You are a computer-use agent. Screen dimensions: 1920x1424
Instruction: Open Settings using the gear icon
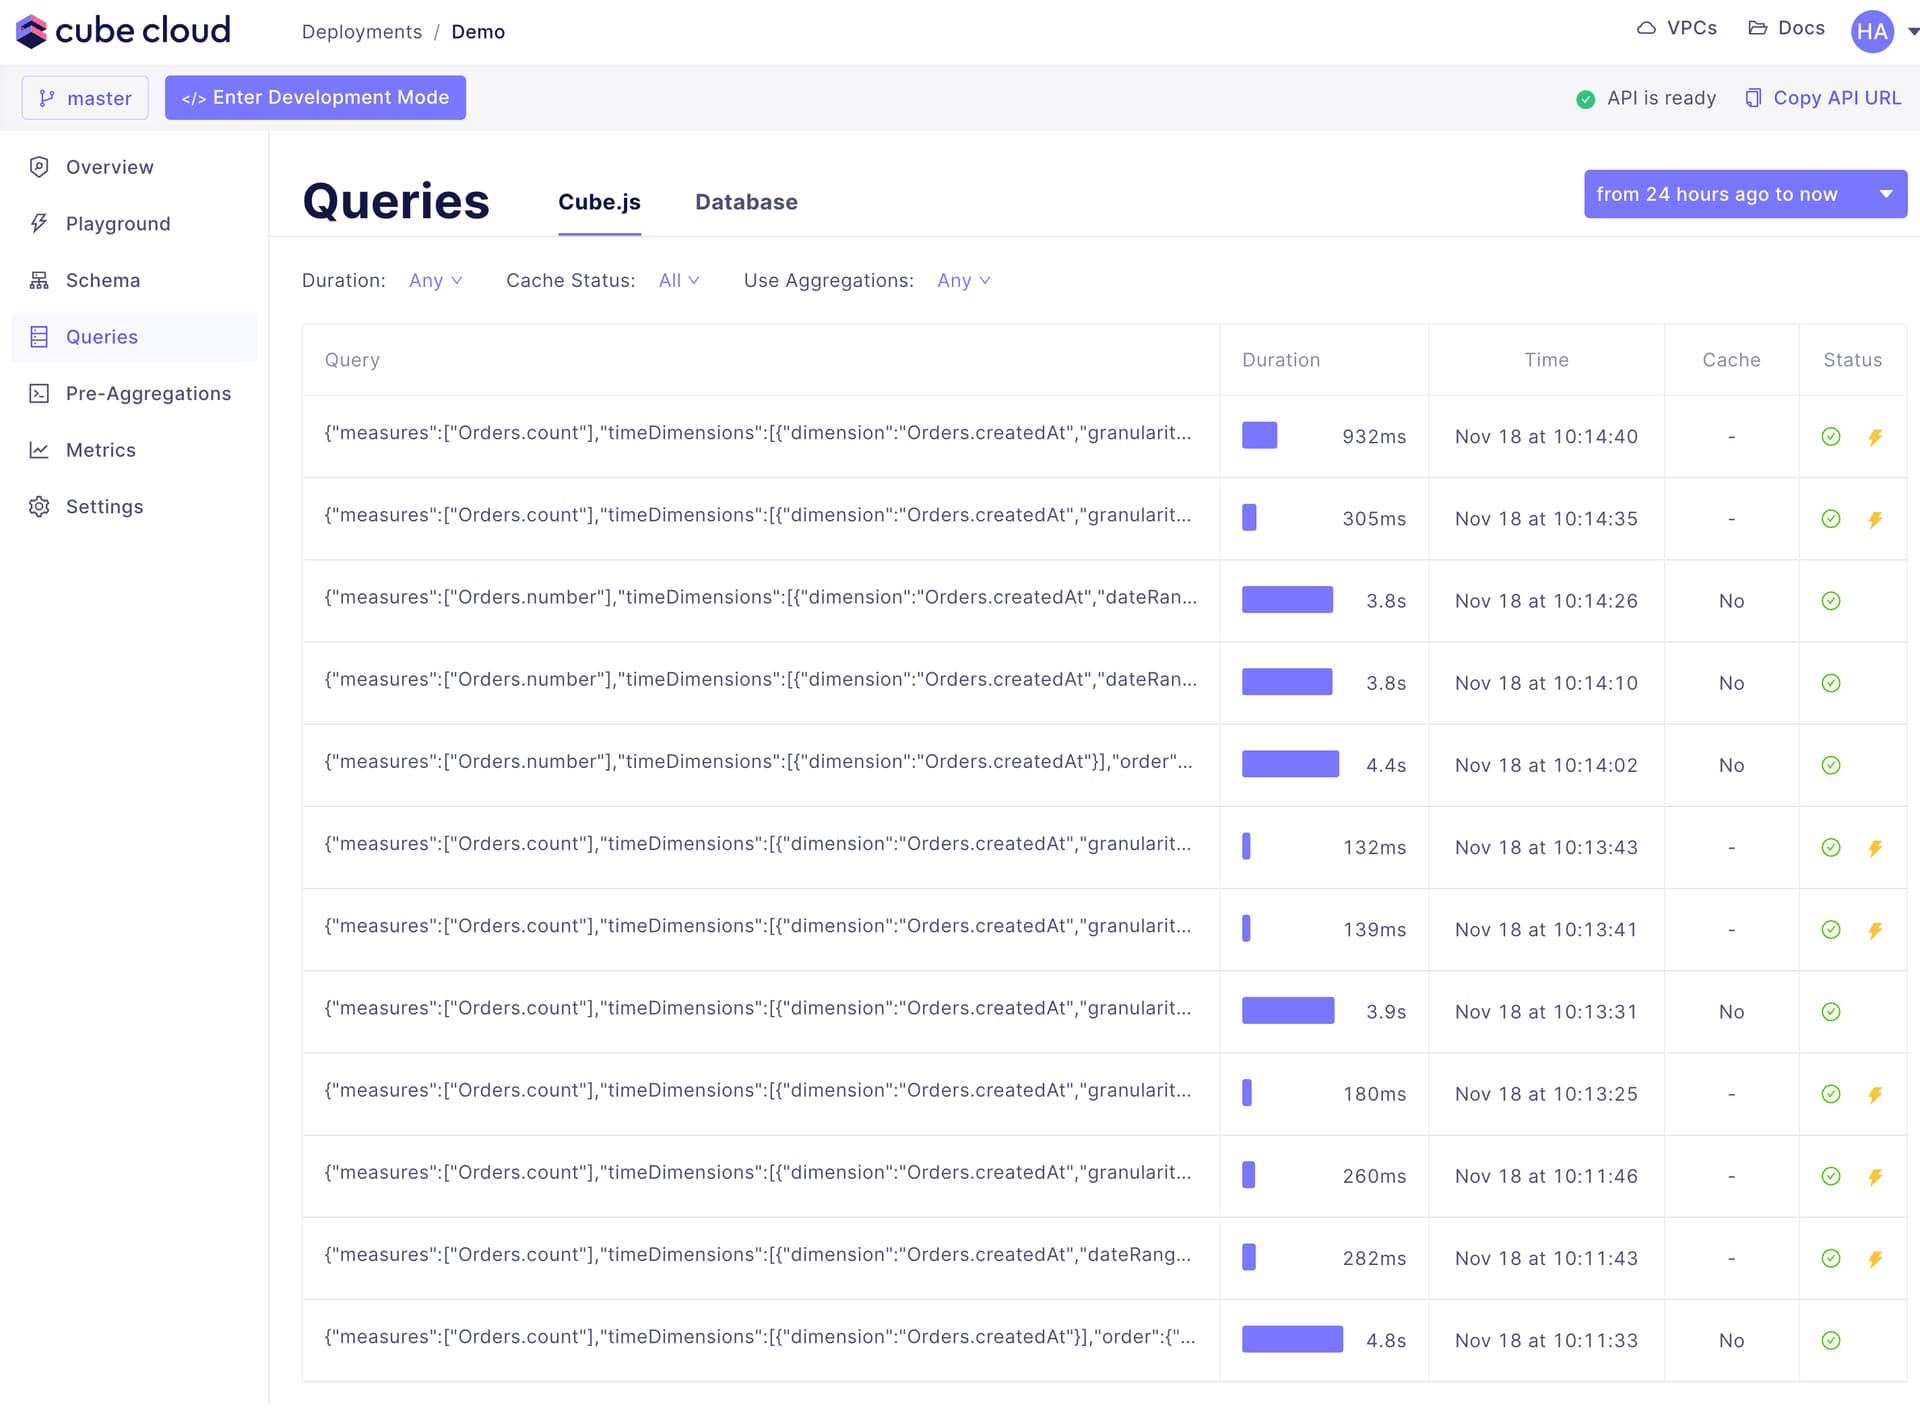[x=39, y=506]
